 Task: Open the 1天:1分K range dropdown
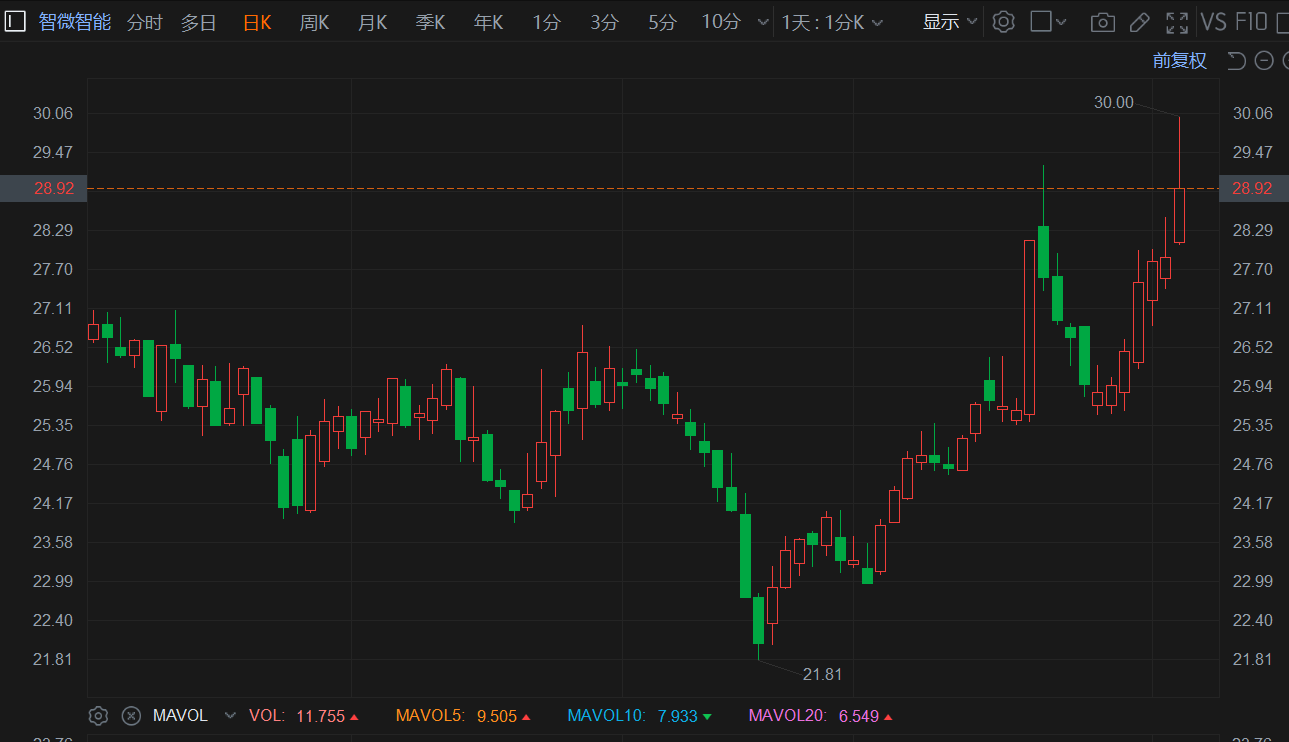[x=832, y=22]
